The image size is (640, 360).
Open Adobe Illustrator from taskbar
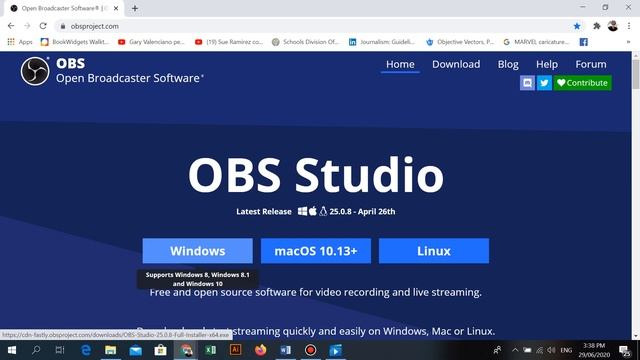pyautogui.click(x=236, y=350)
